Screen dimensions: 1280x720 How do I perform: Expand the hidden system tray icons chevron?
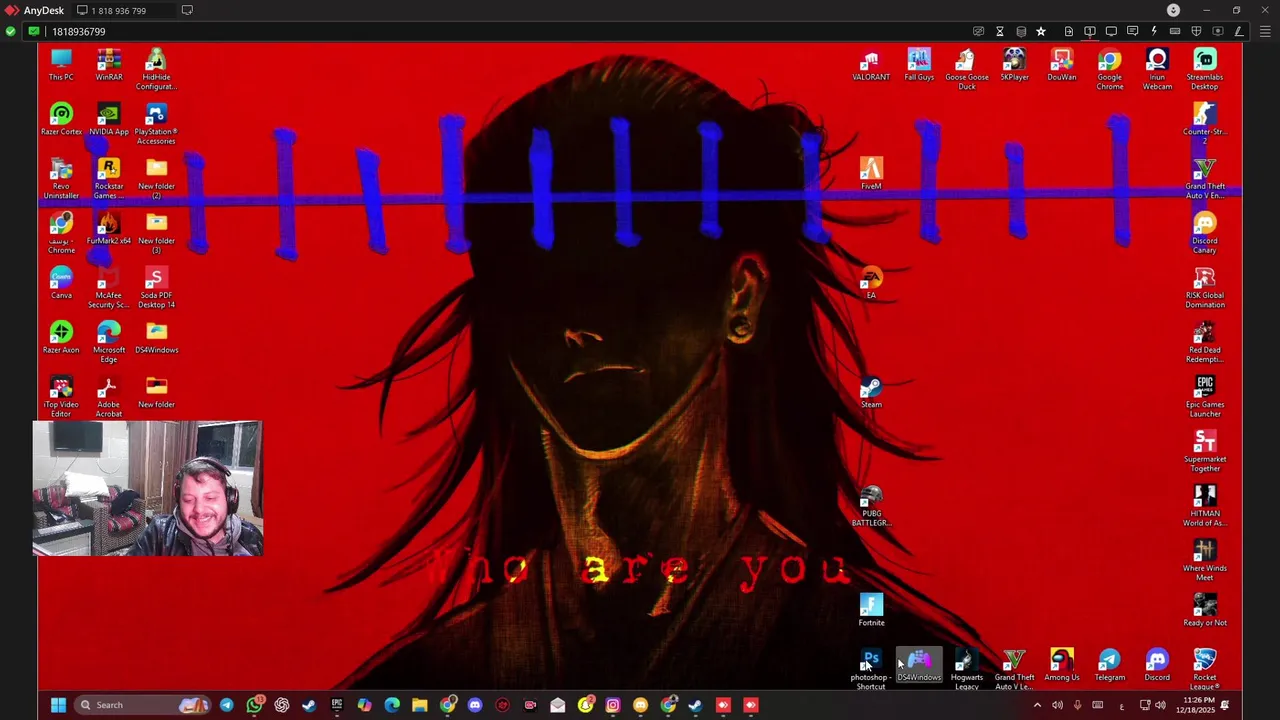(x=1037, y=705)
